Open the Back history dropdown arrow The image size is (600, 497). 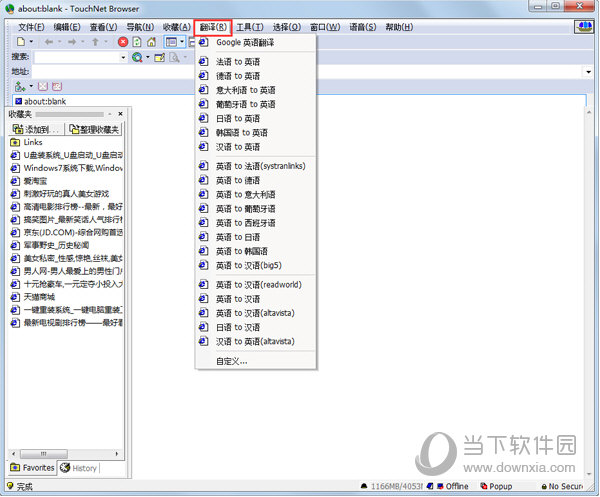pos(60,42)
